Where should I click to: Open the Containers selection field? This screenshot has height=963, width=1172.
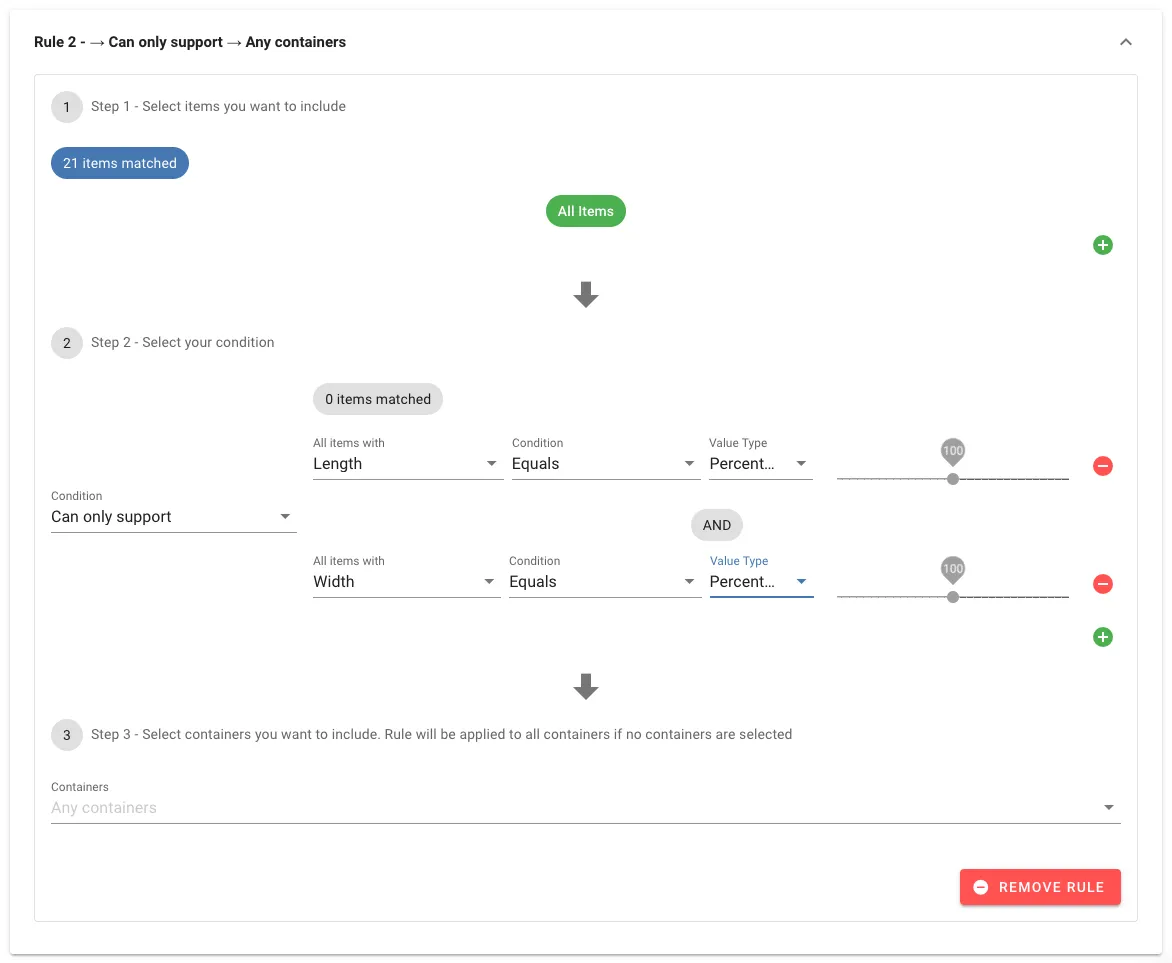(585, 807)
